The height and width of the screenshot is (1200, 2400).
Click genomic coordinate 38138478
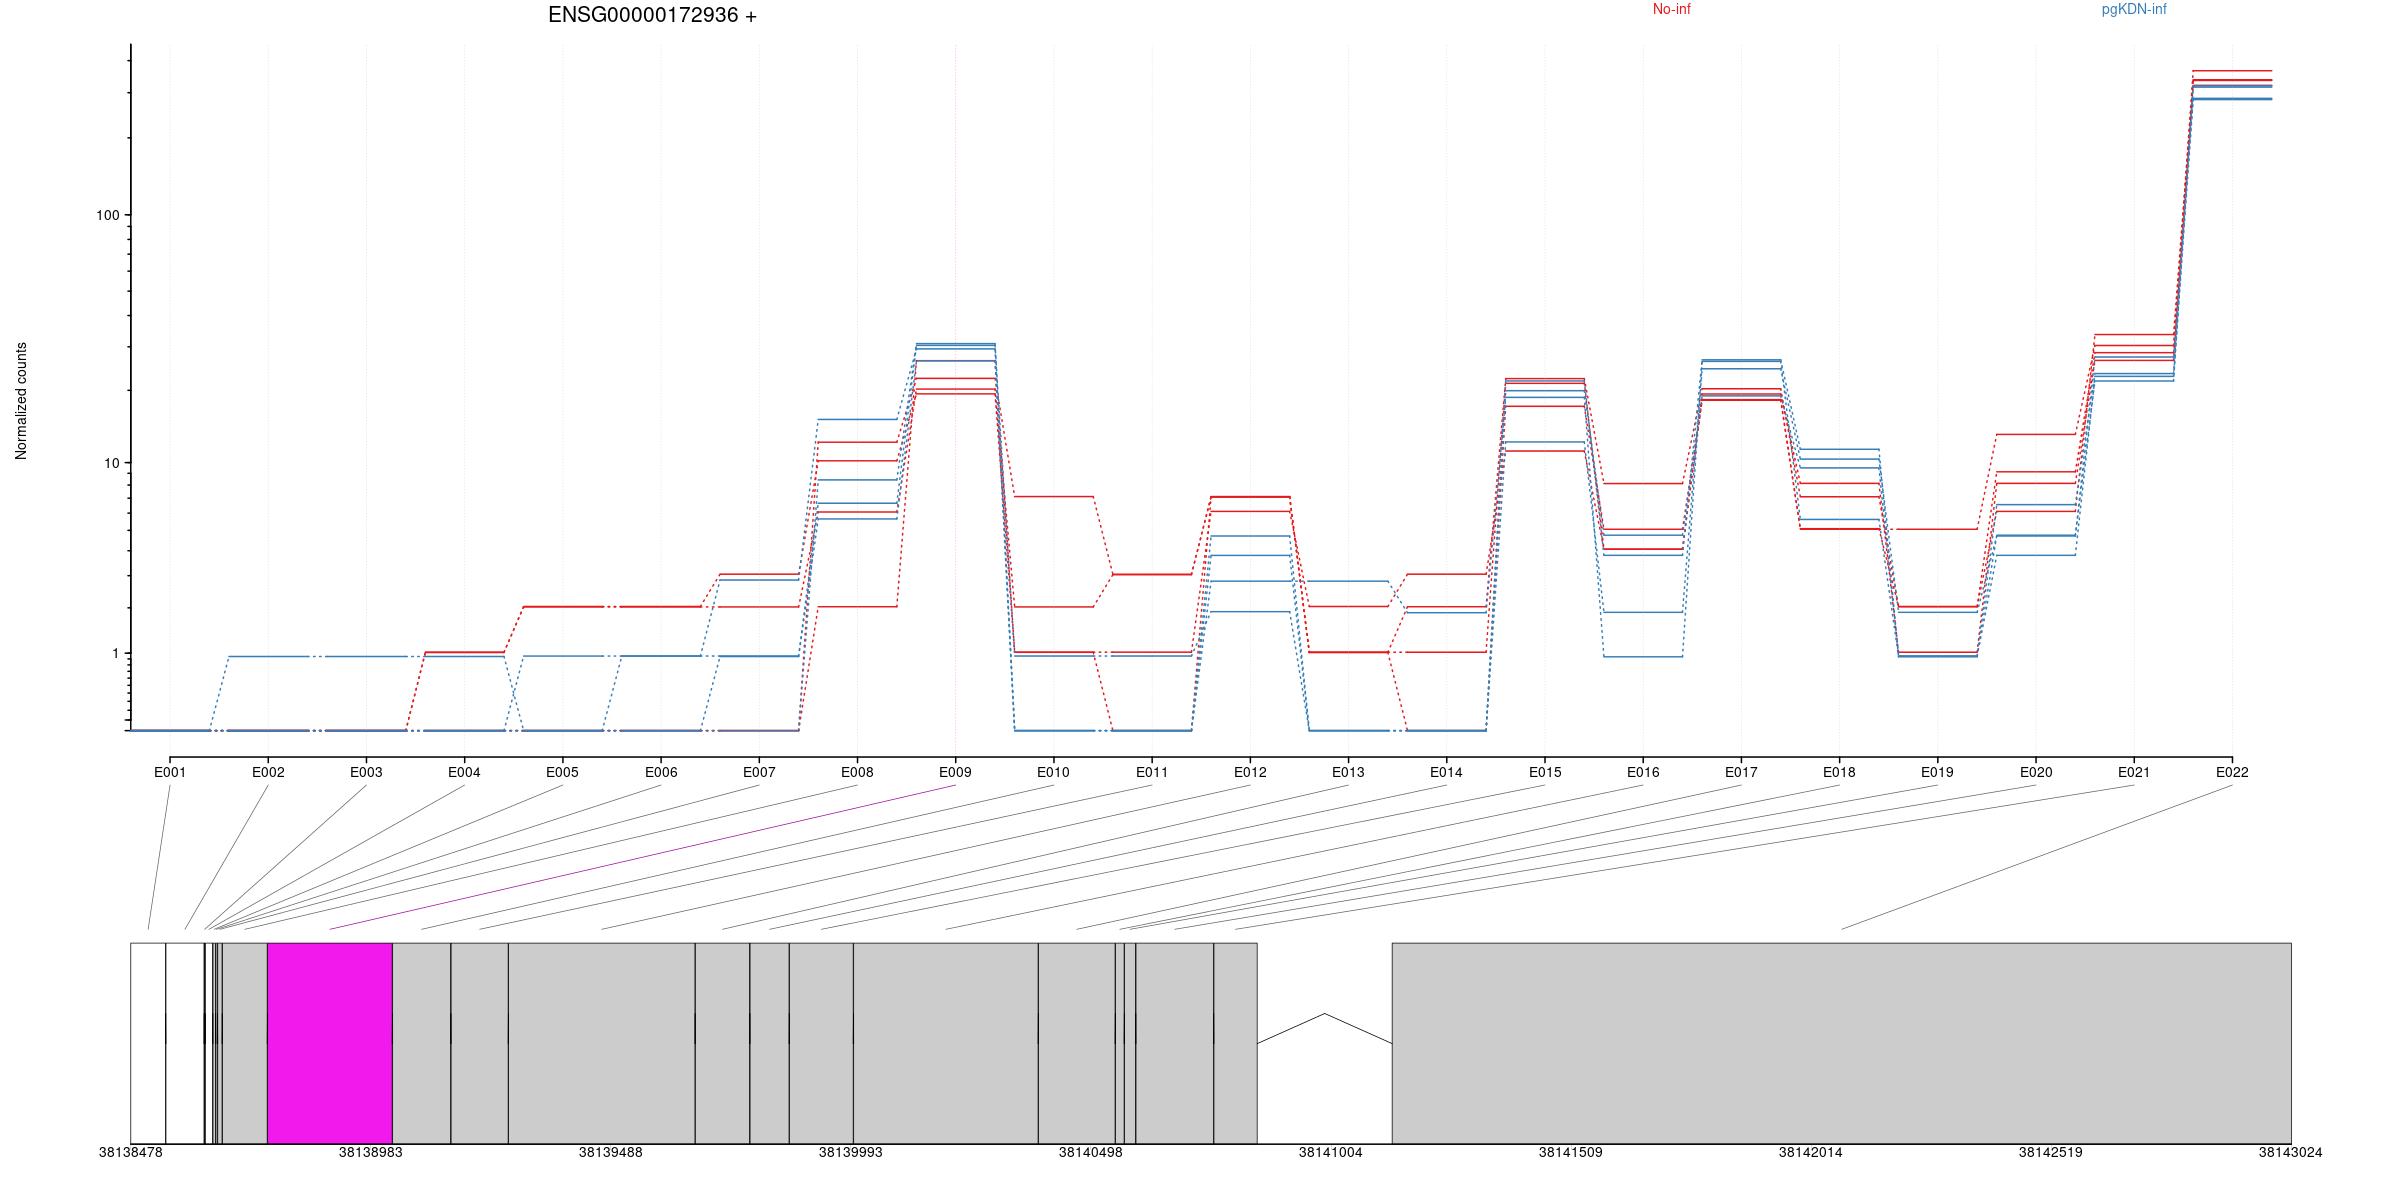click(131, 1152)
